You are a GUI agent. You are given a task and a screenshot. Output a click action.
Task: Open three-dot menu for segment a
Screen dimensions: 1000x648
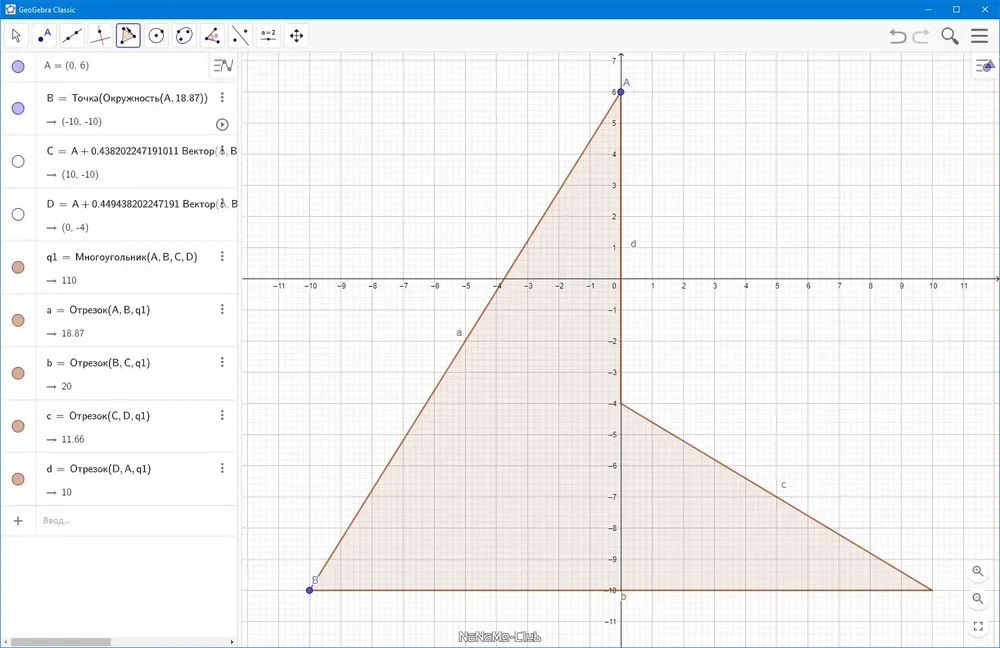pyautogui.click(x=222, y=309)
